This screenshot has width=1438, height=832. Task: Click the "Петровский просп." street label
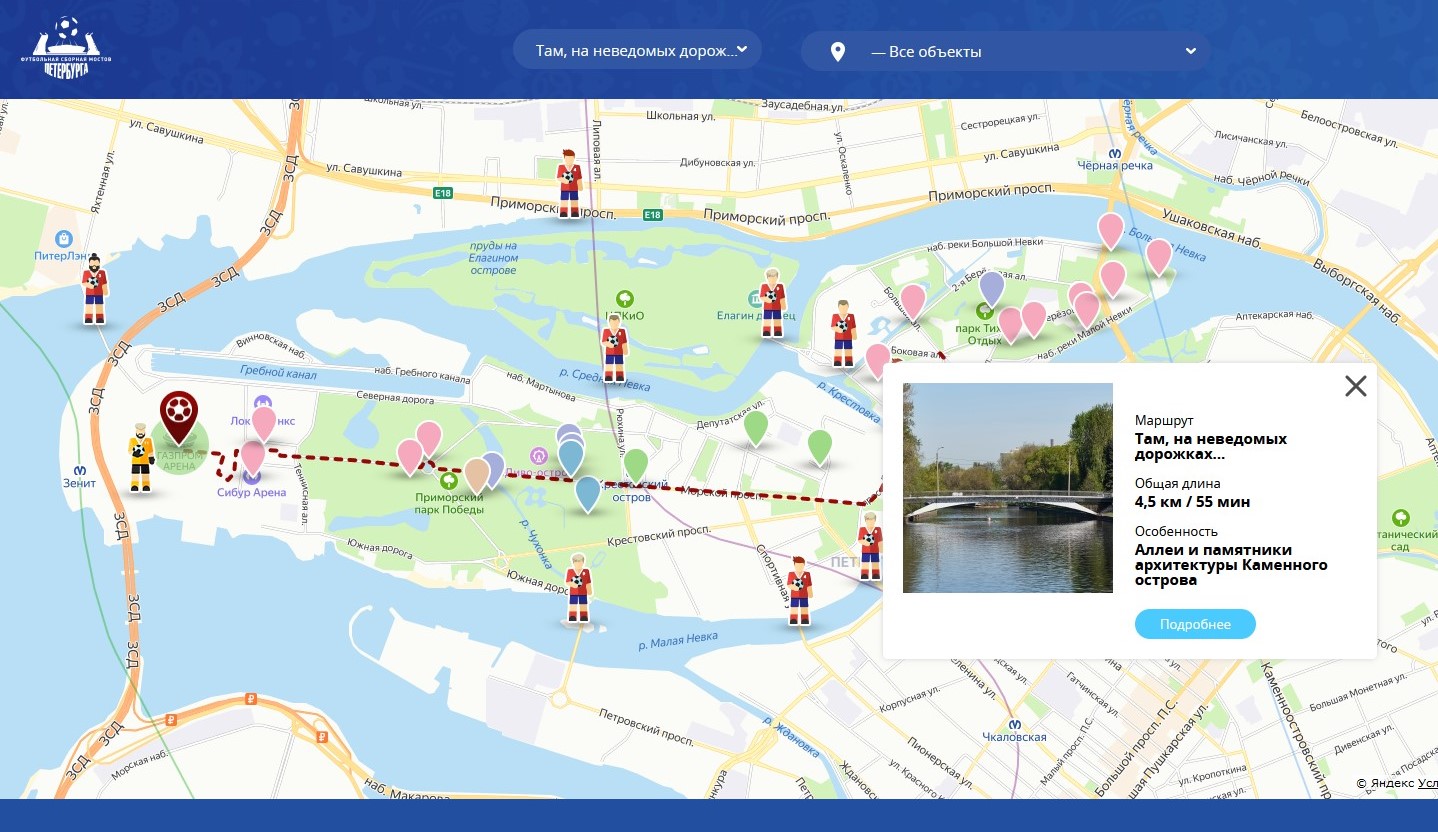(645, 727)
